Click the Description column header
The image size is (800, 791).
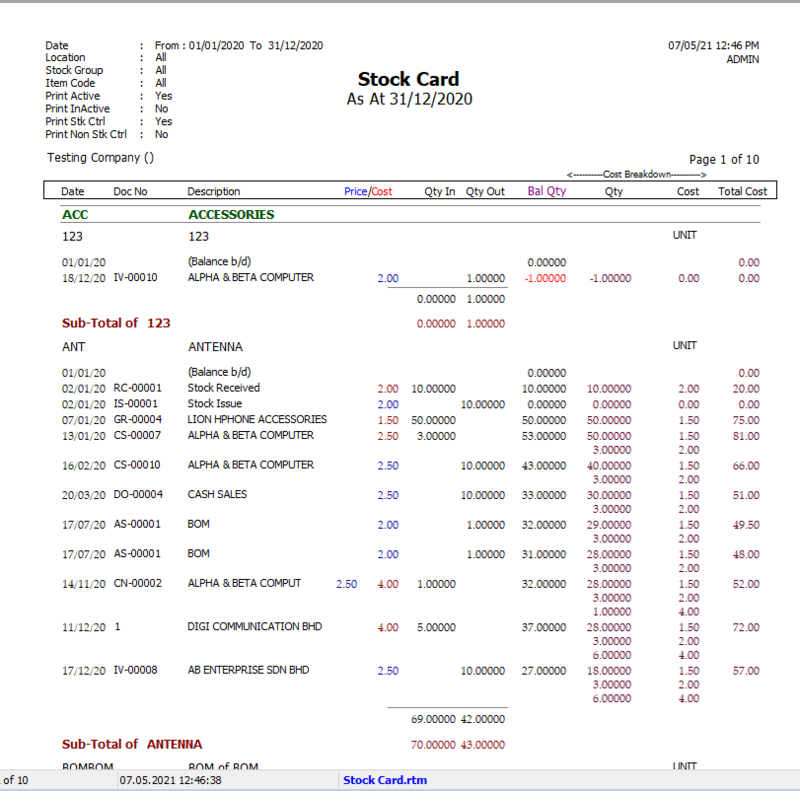pos(213,191)
